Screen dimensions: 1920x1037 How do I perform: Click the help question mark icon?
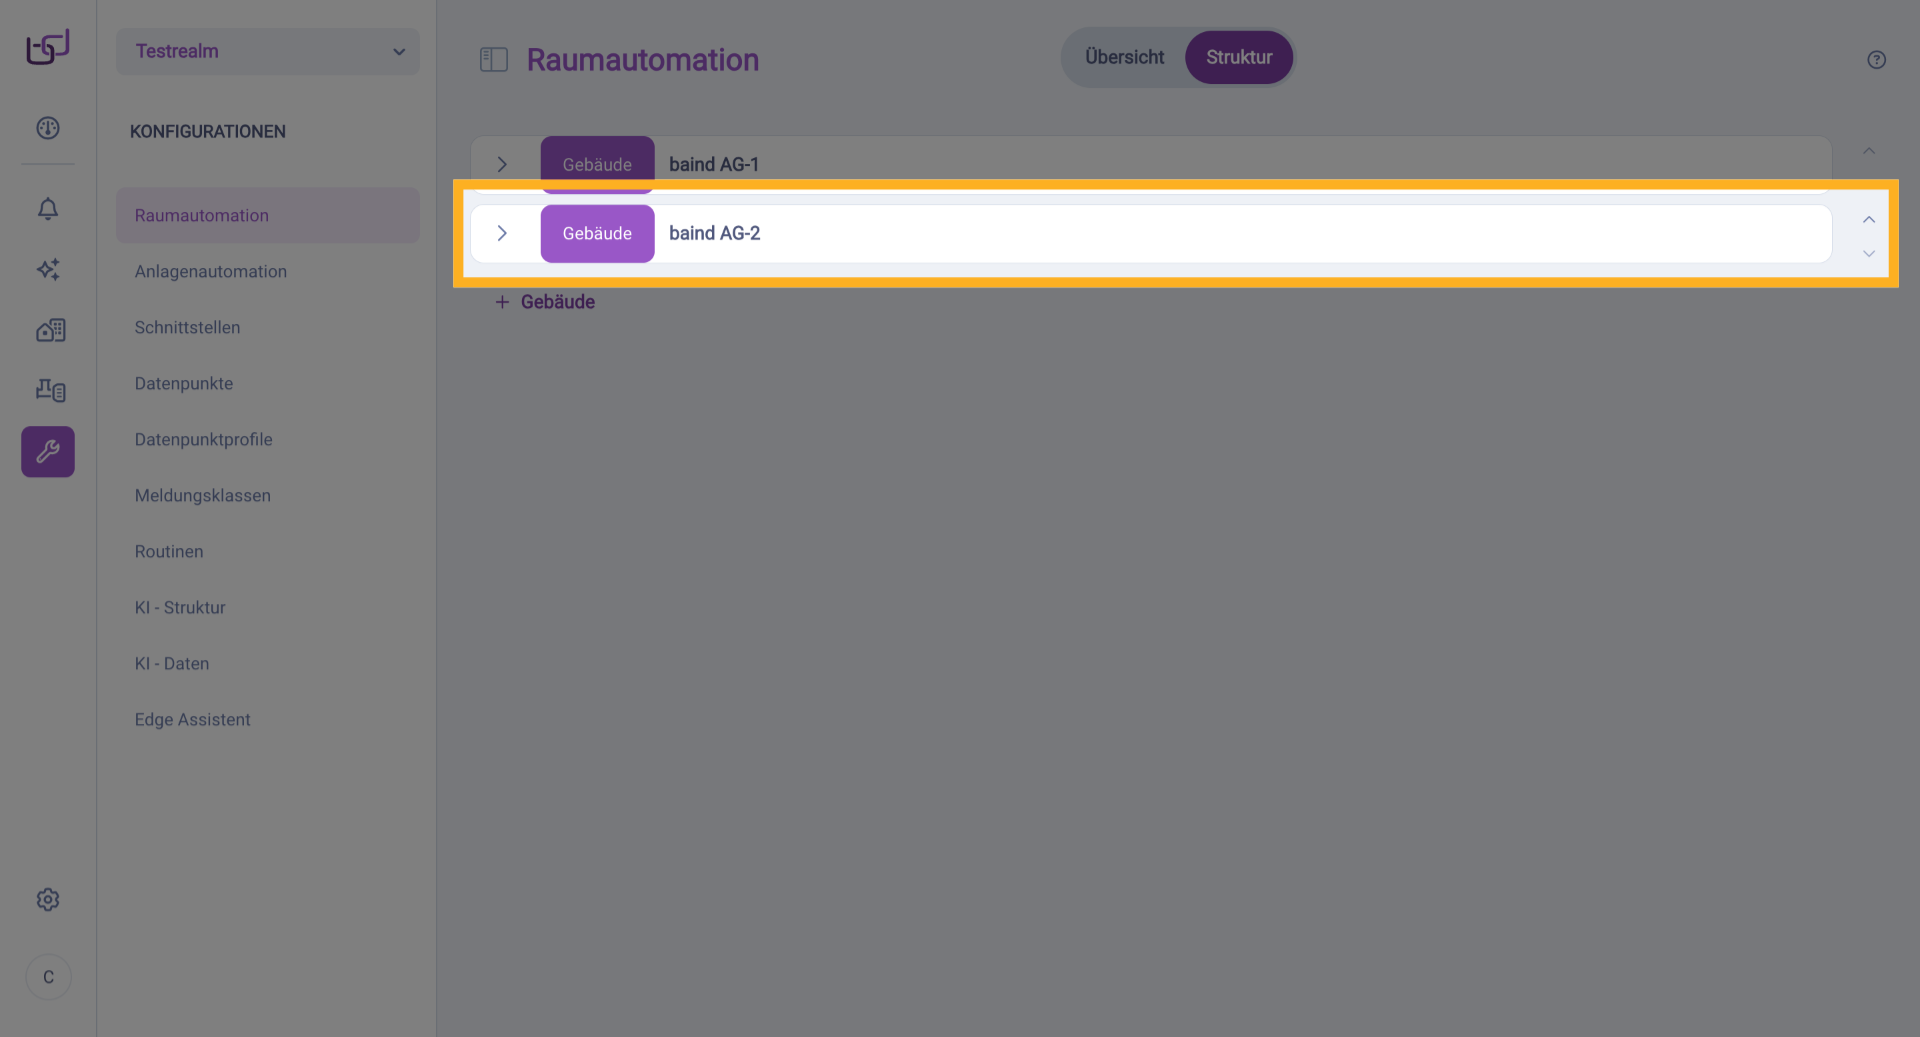[x=1876, y=60]
